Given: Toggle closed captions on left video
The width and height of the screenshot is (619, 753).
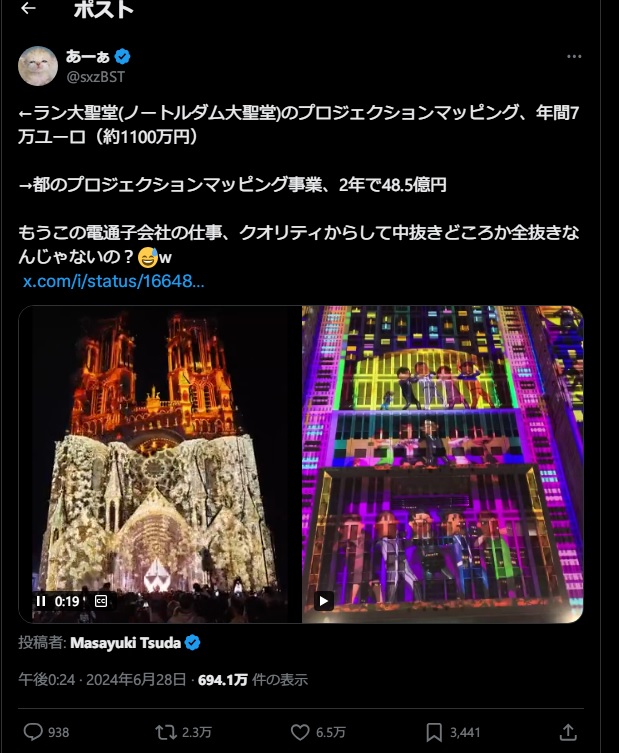Looking at the screenshot, I should click(x=101, y=601).
